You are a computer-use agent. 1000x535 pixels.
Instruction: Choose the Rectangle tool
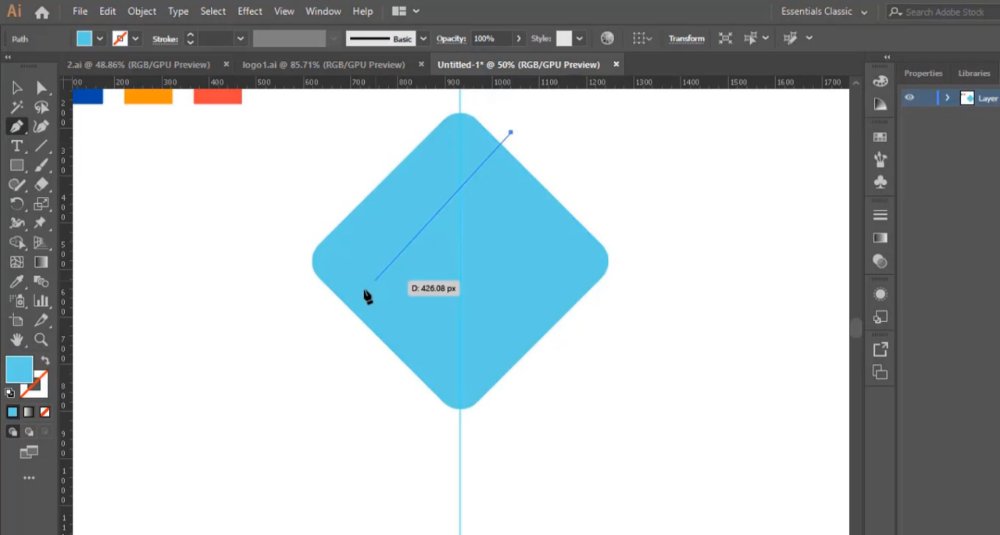(x=17, y=165)
